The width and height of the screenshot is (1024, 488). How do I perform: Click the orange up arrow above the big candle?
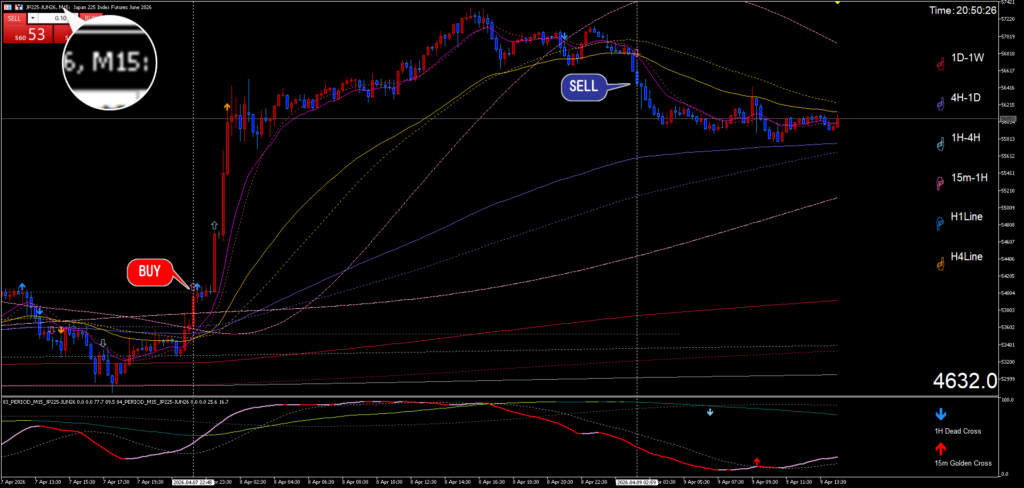click(x=227, y=106)
